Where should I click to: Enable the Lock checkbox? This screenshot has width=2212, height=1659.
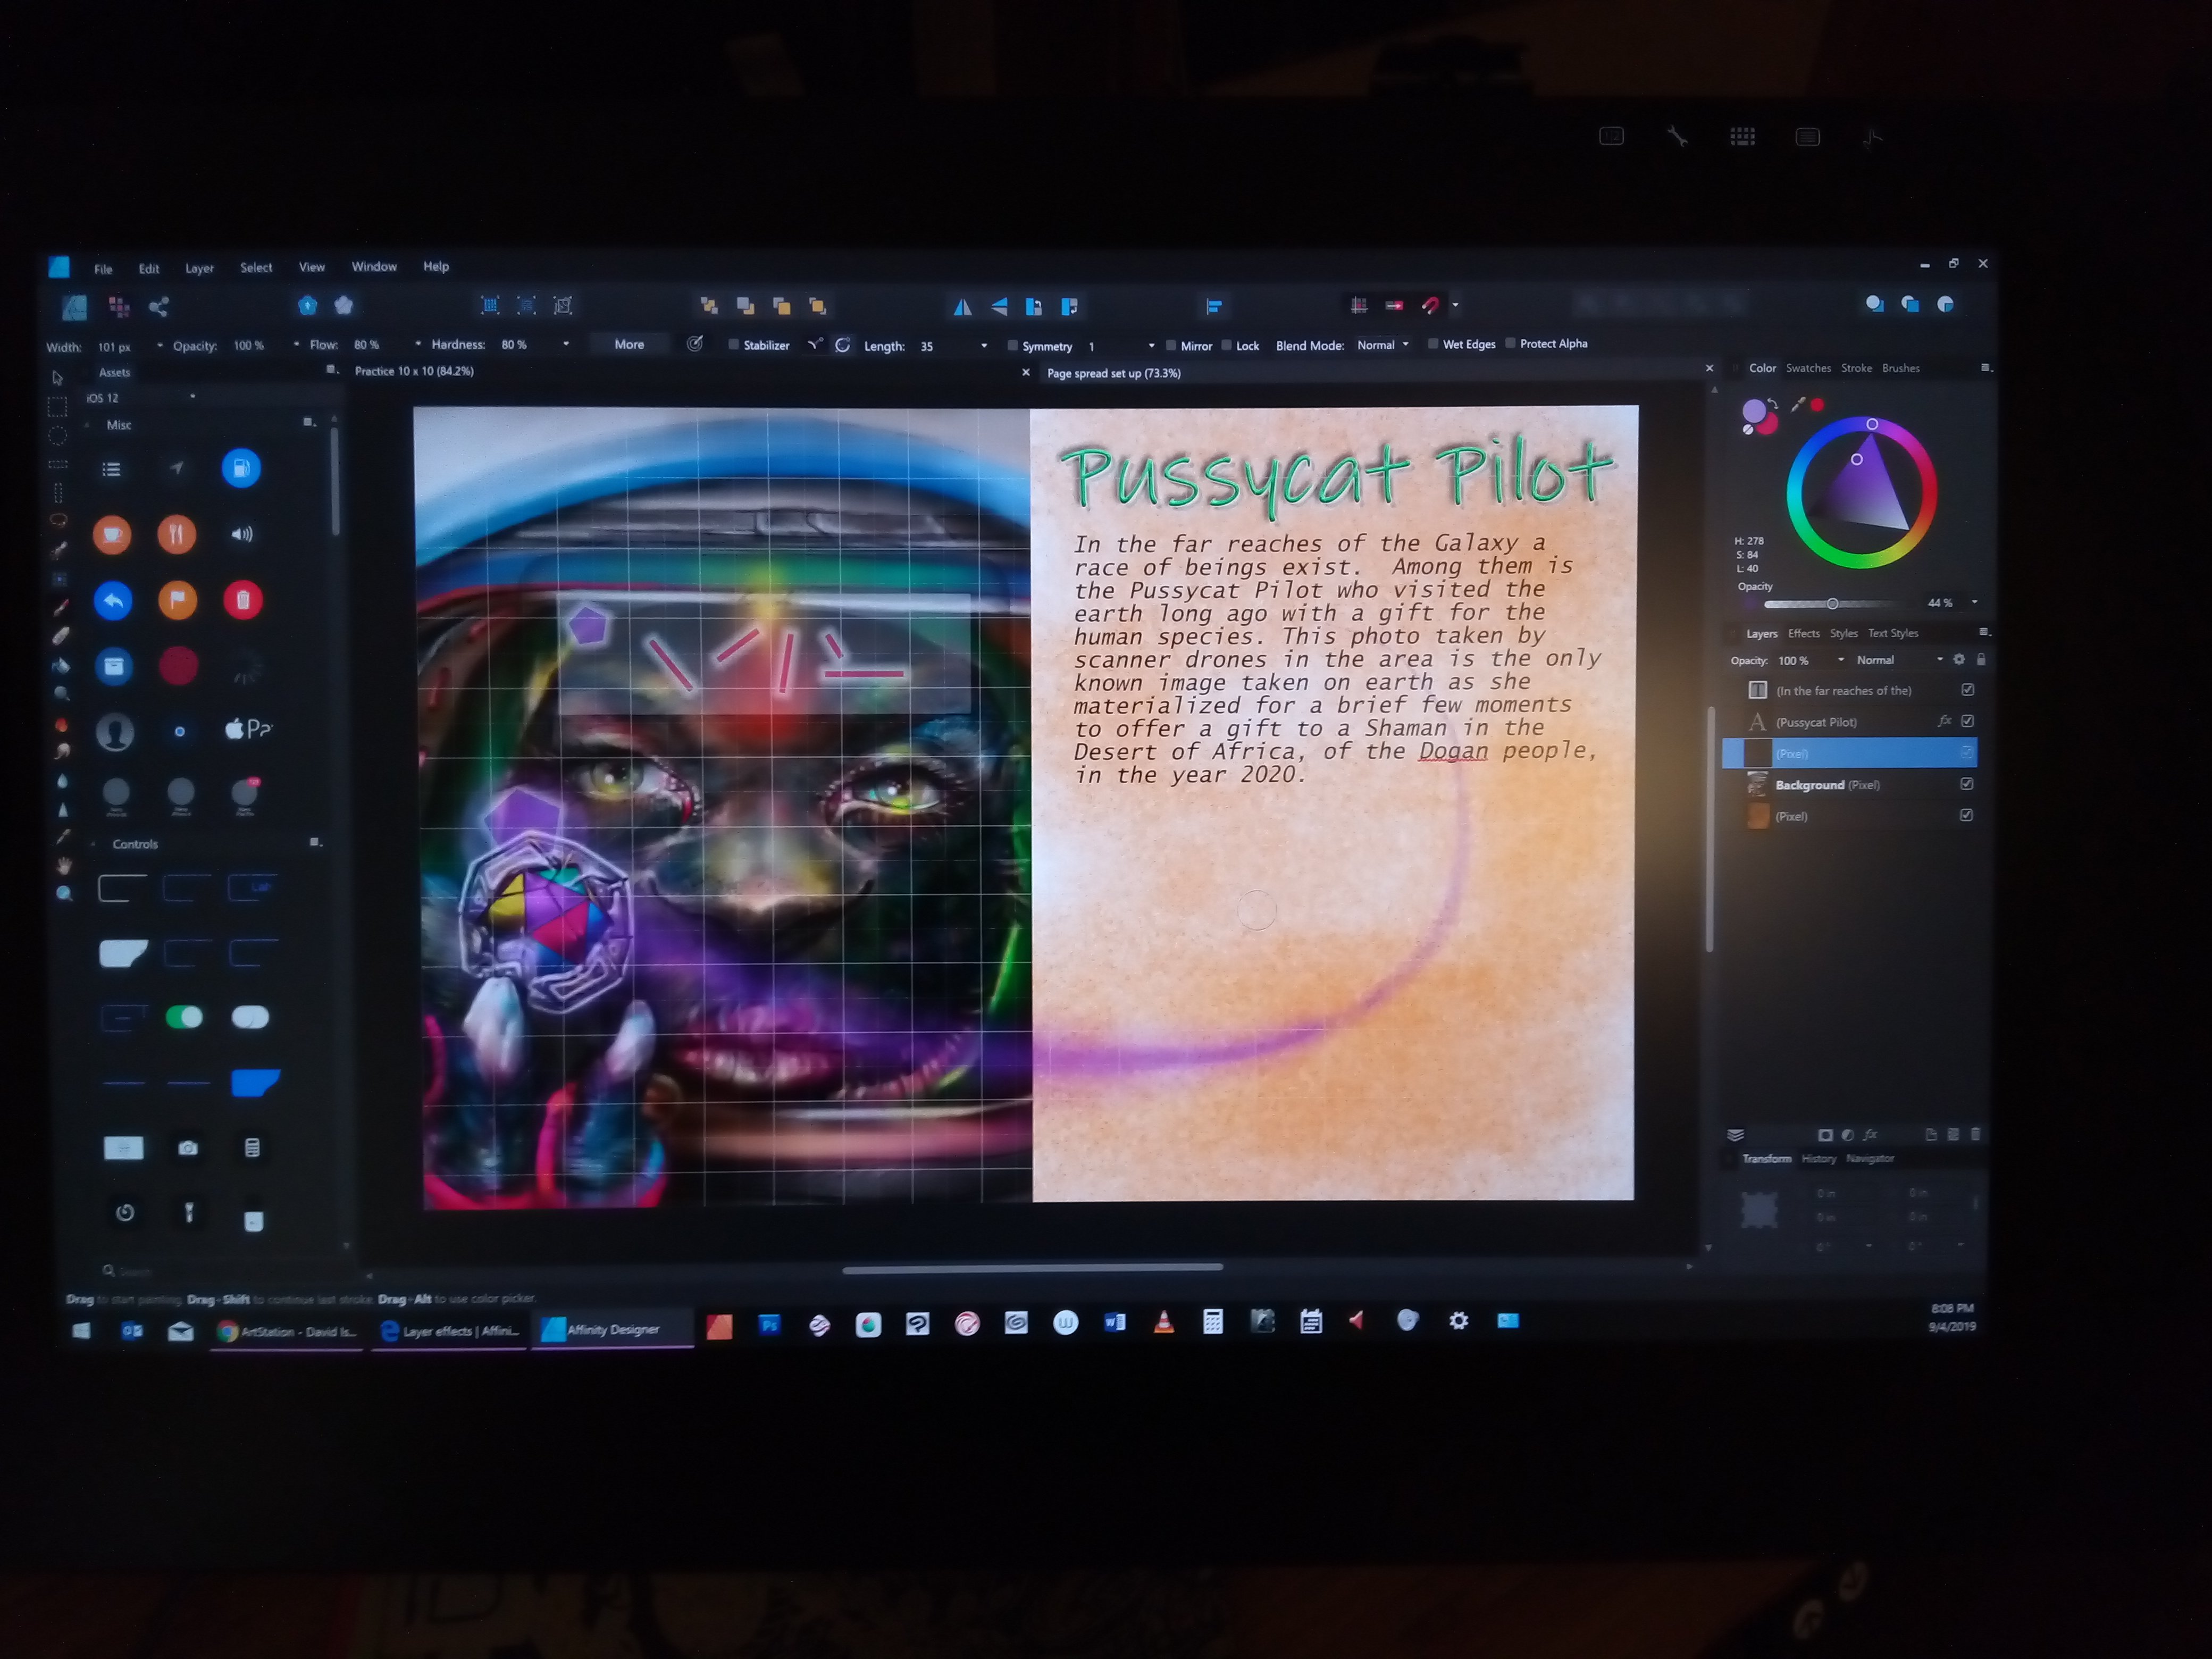pyautogui.click(x=1226, y=346)
